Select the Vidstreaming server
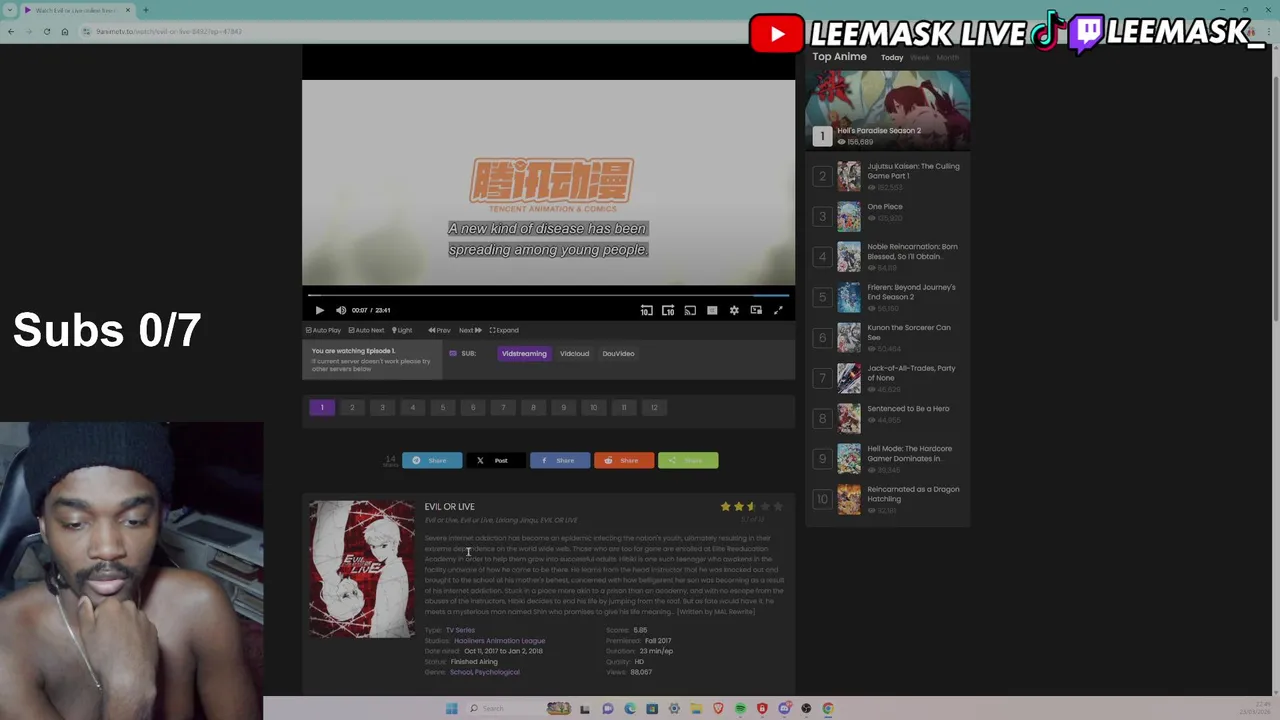This screenshot has width=1280, height=720. click(524, 353)
